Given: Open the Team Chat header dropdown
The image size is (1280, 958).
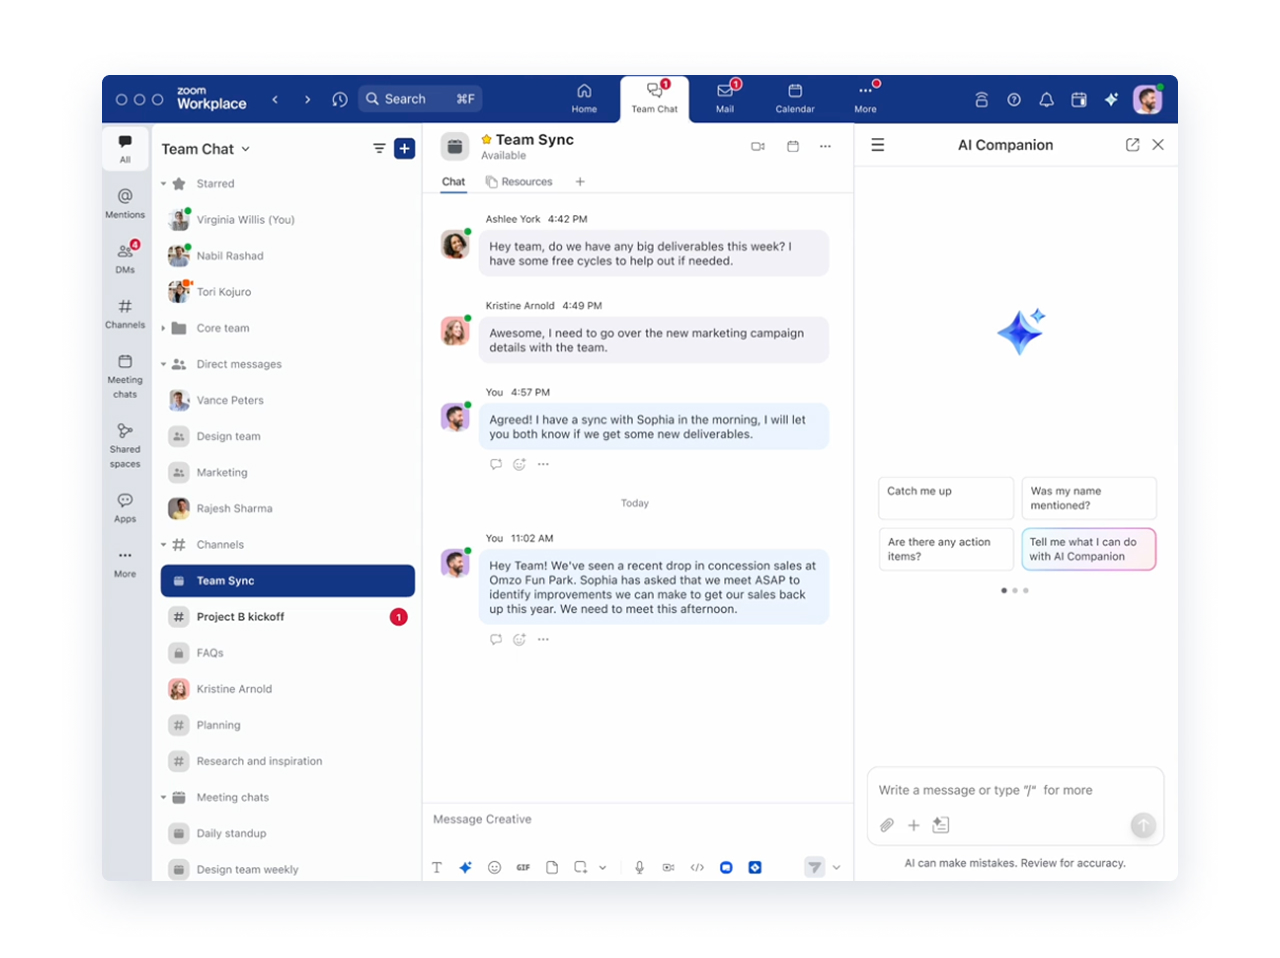Looking at the screenshot, I should click(206, 149).
